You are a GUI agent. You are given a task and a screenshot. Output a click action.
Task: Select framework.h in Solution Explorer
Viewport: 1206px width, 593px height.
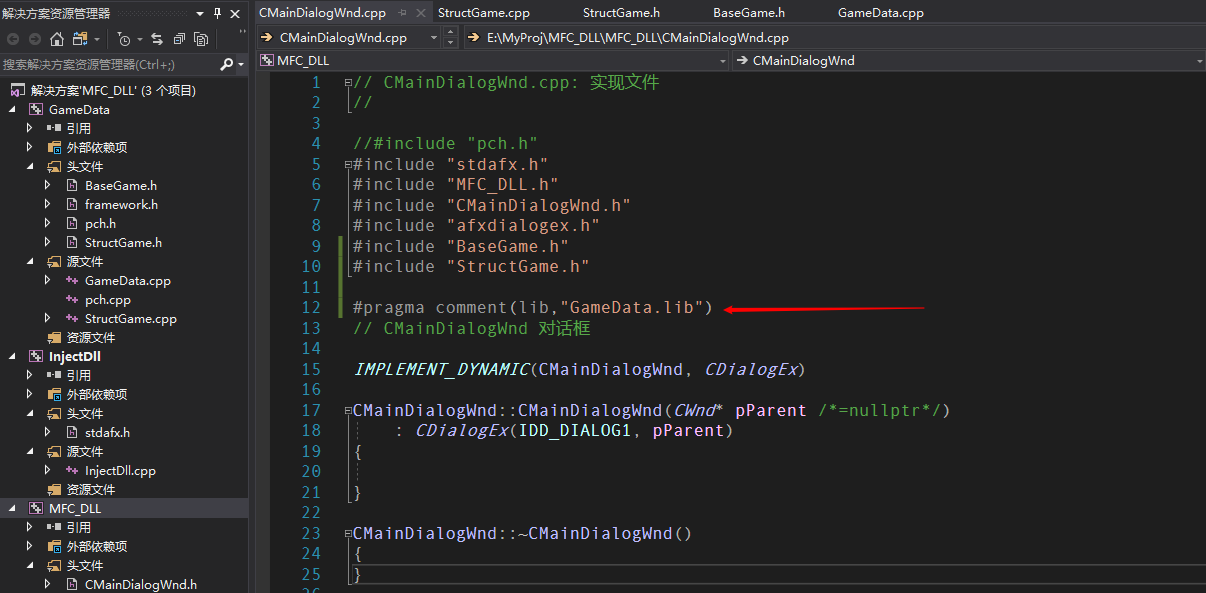click(x=121, y=204)
